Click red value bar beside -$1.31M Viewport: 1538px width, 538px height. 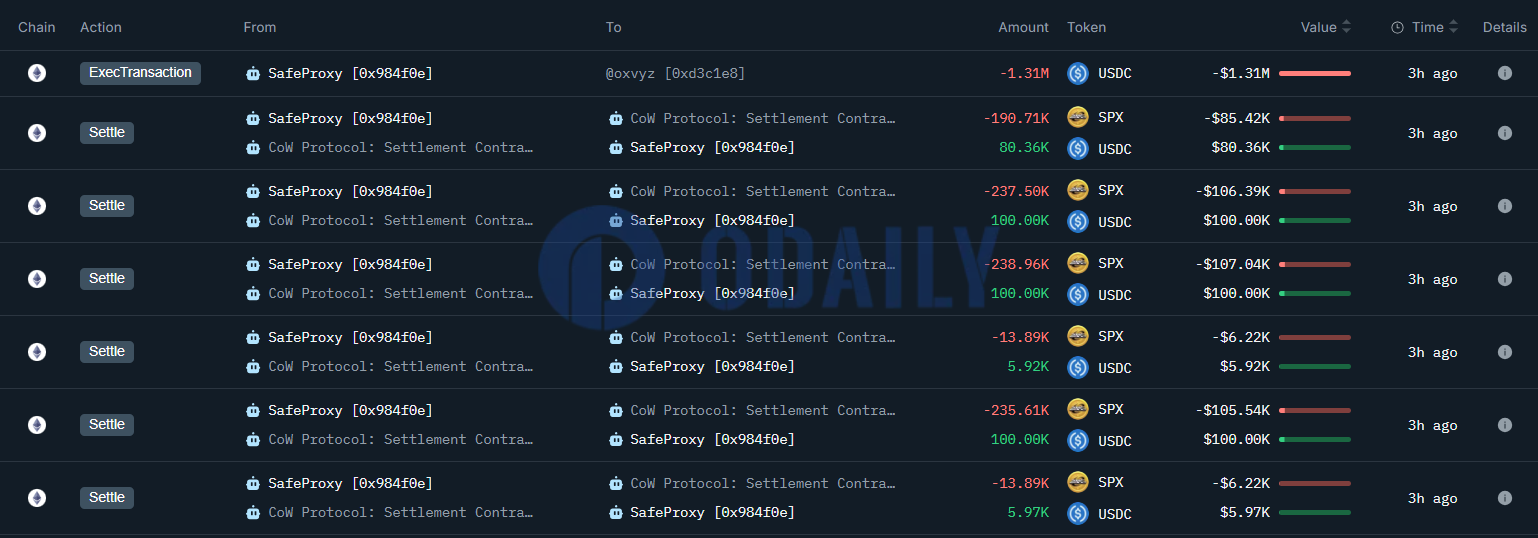coord(1314,73)
